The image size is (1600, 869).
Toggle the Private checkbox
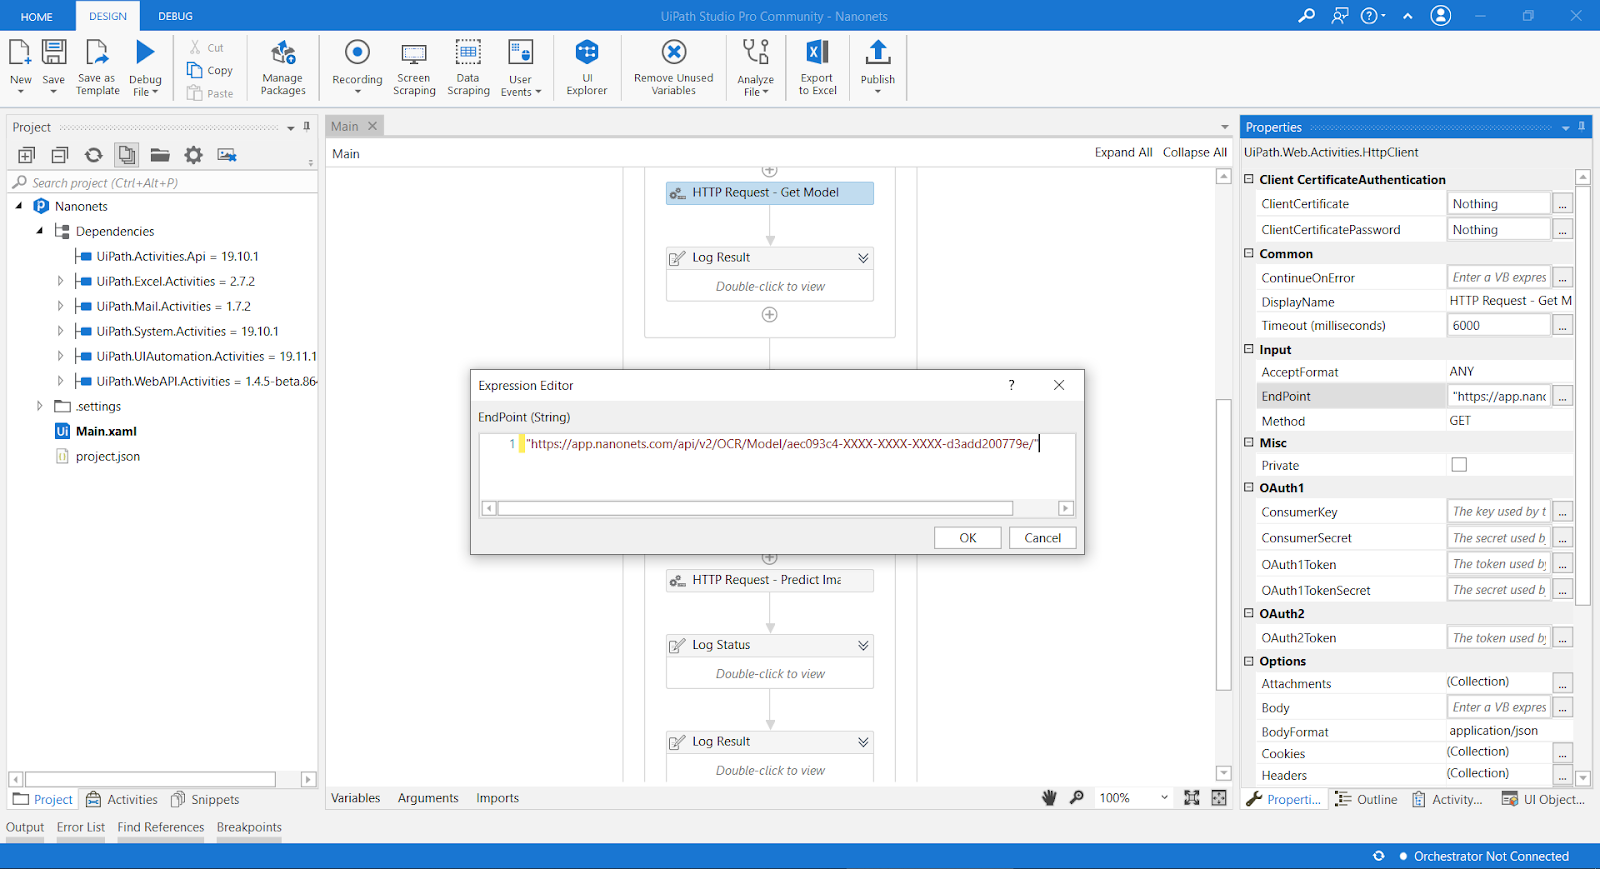[x=1459, y=465]
